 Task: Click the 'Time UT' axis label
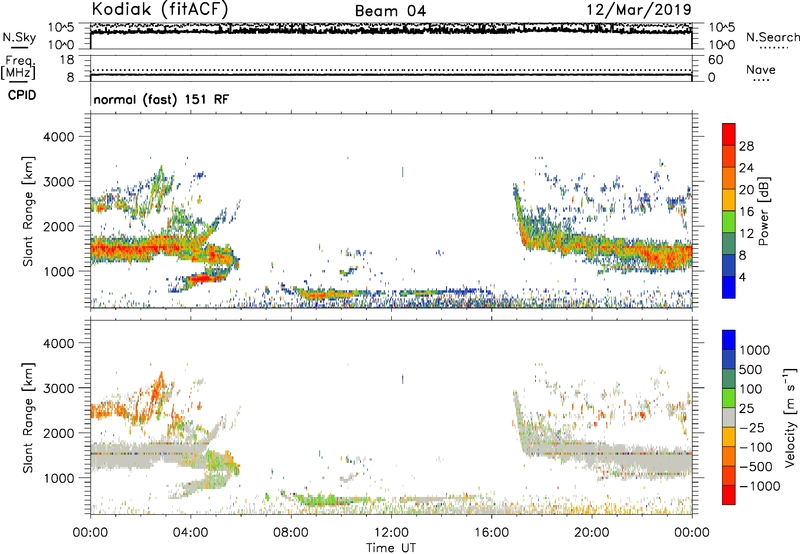pos(391,548)
